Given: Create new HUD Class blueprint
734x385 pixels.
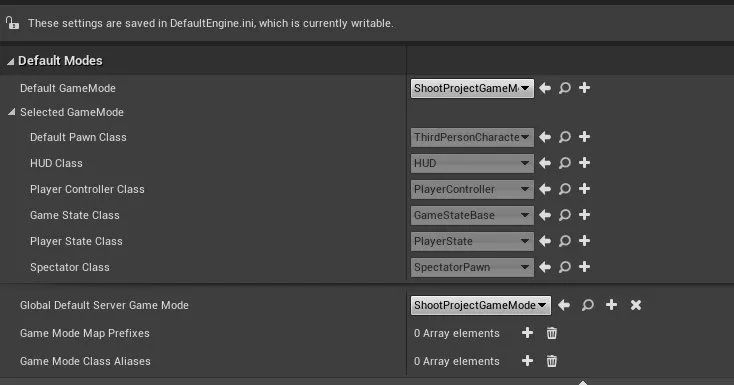Looking at the screenshot, I should pyautogui.click(x=584, y=163).
